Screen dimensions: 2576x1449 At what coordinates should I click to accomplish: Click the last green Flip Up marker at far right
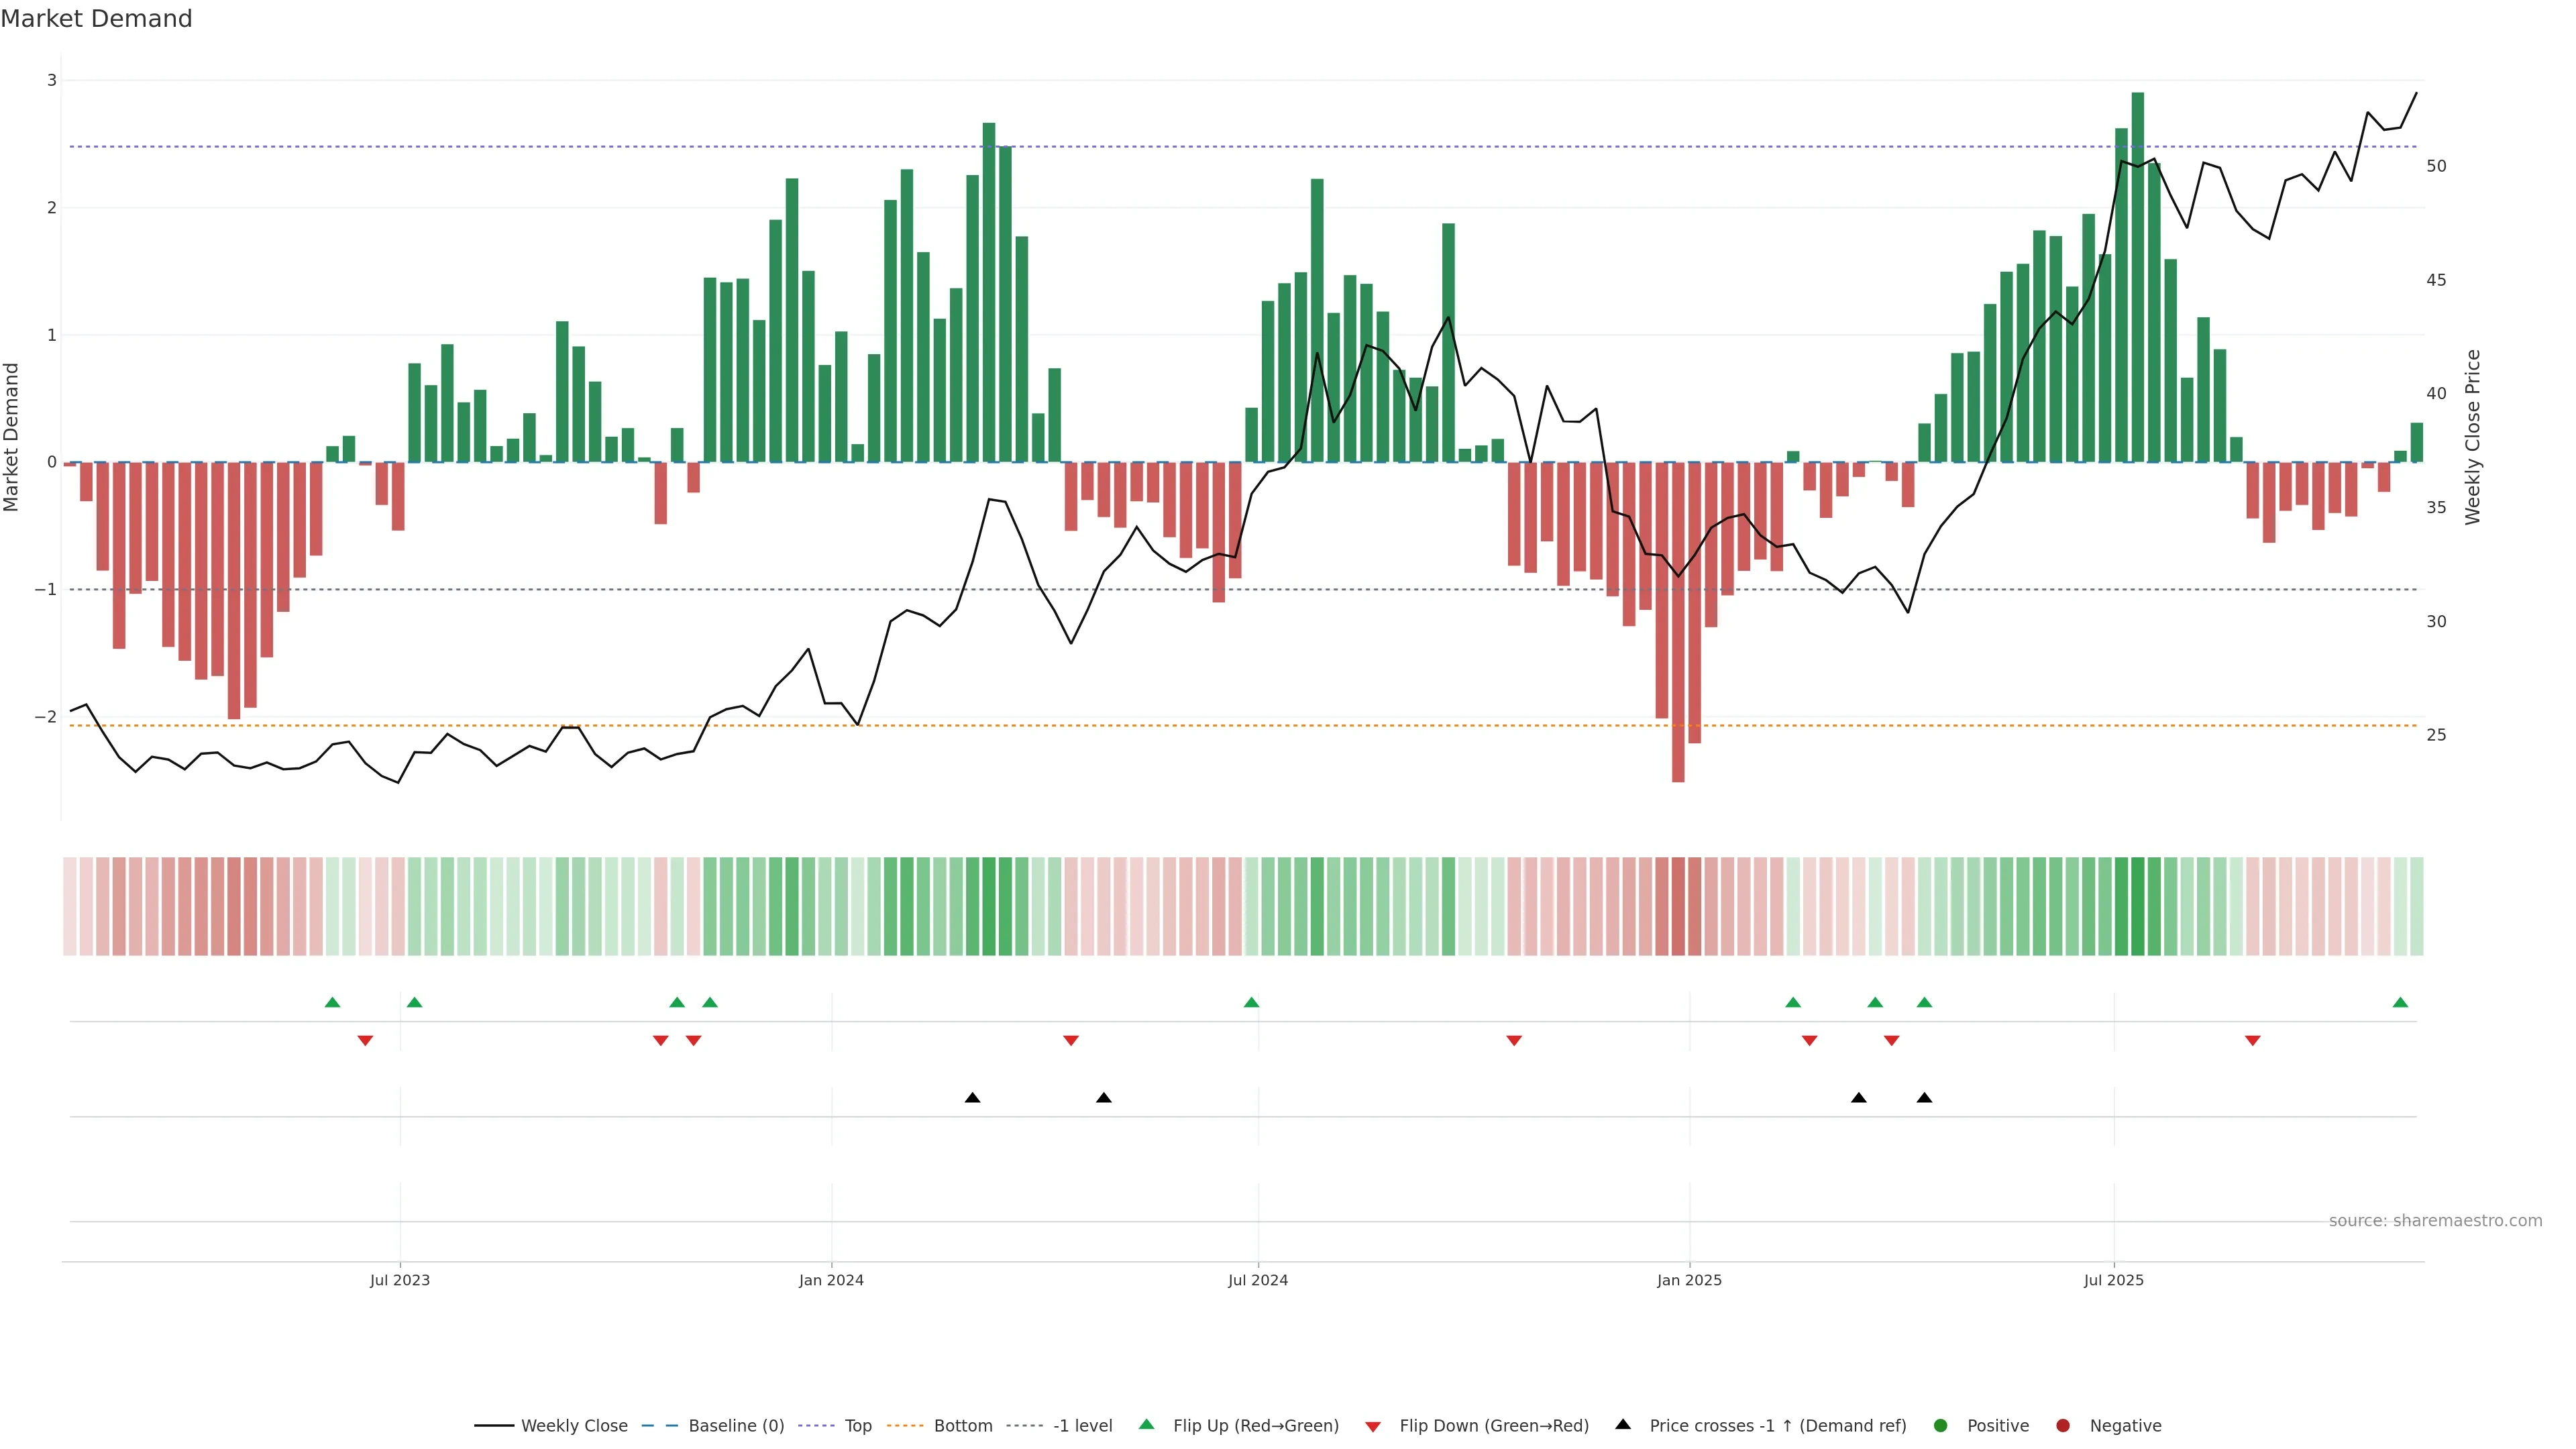point(2400,1002)
